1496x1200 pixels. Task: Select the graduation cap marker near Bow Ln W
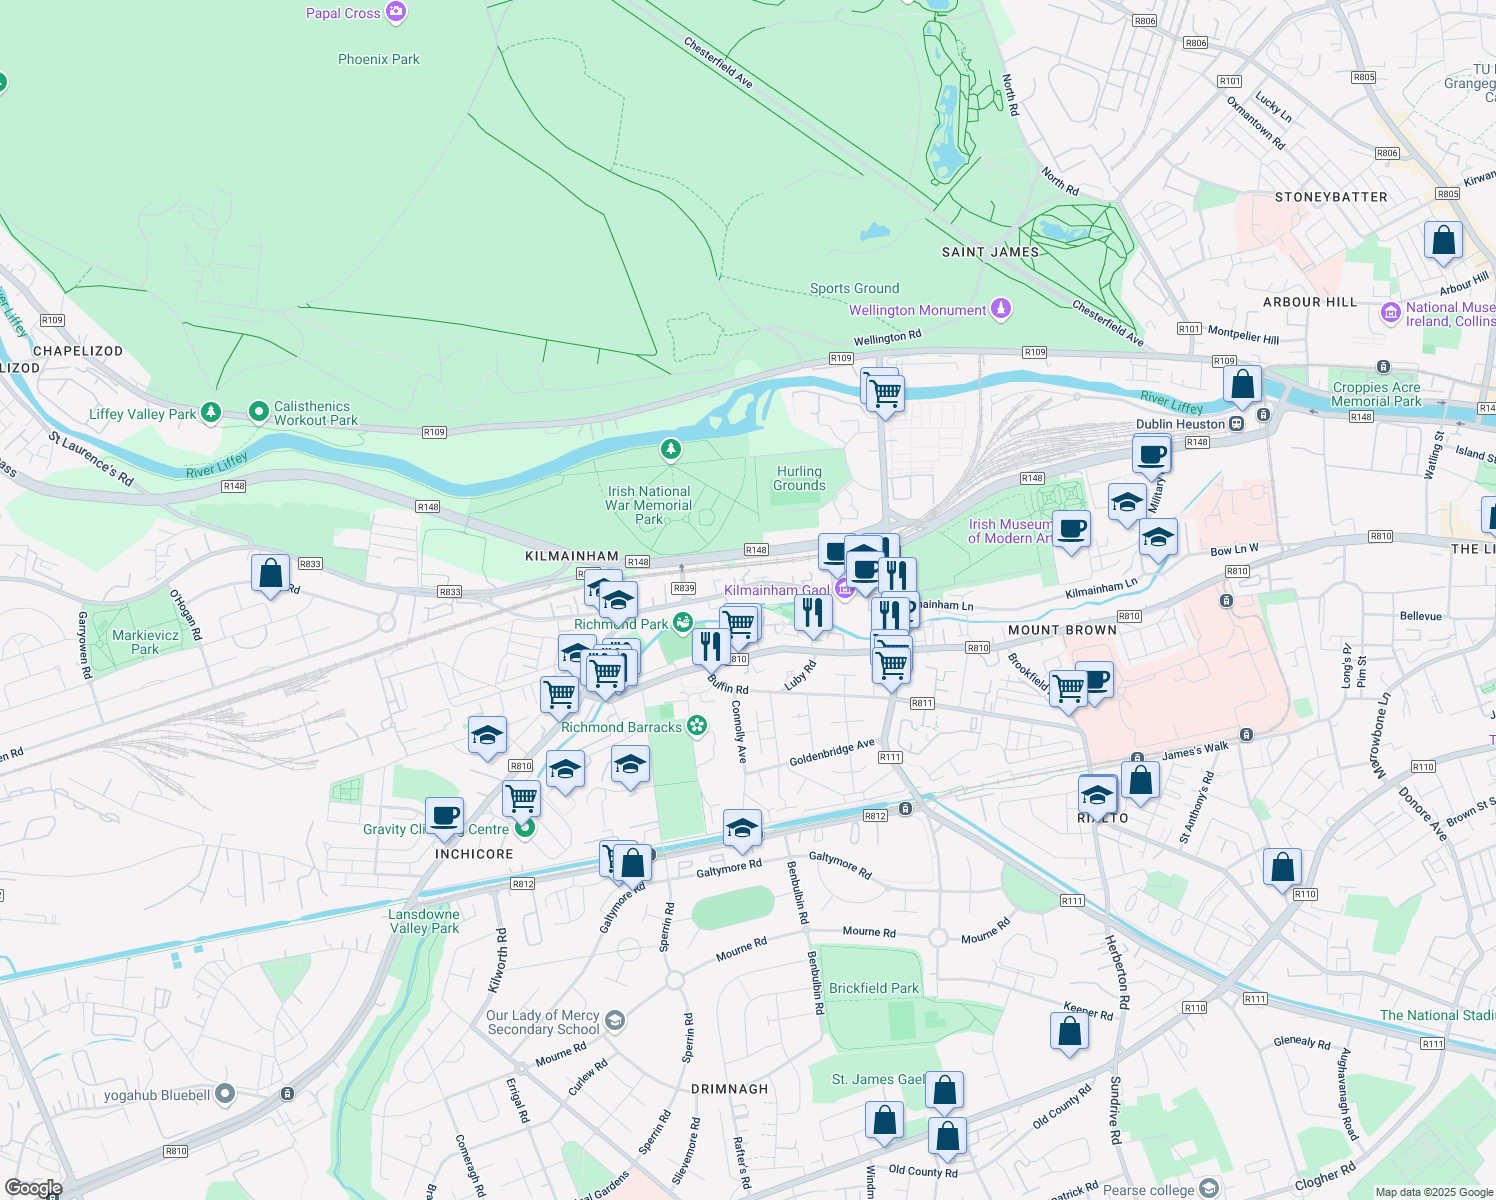(x=1158, y=539)
